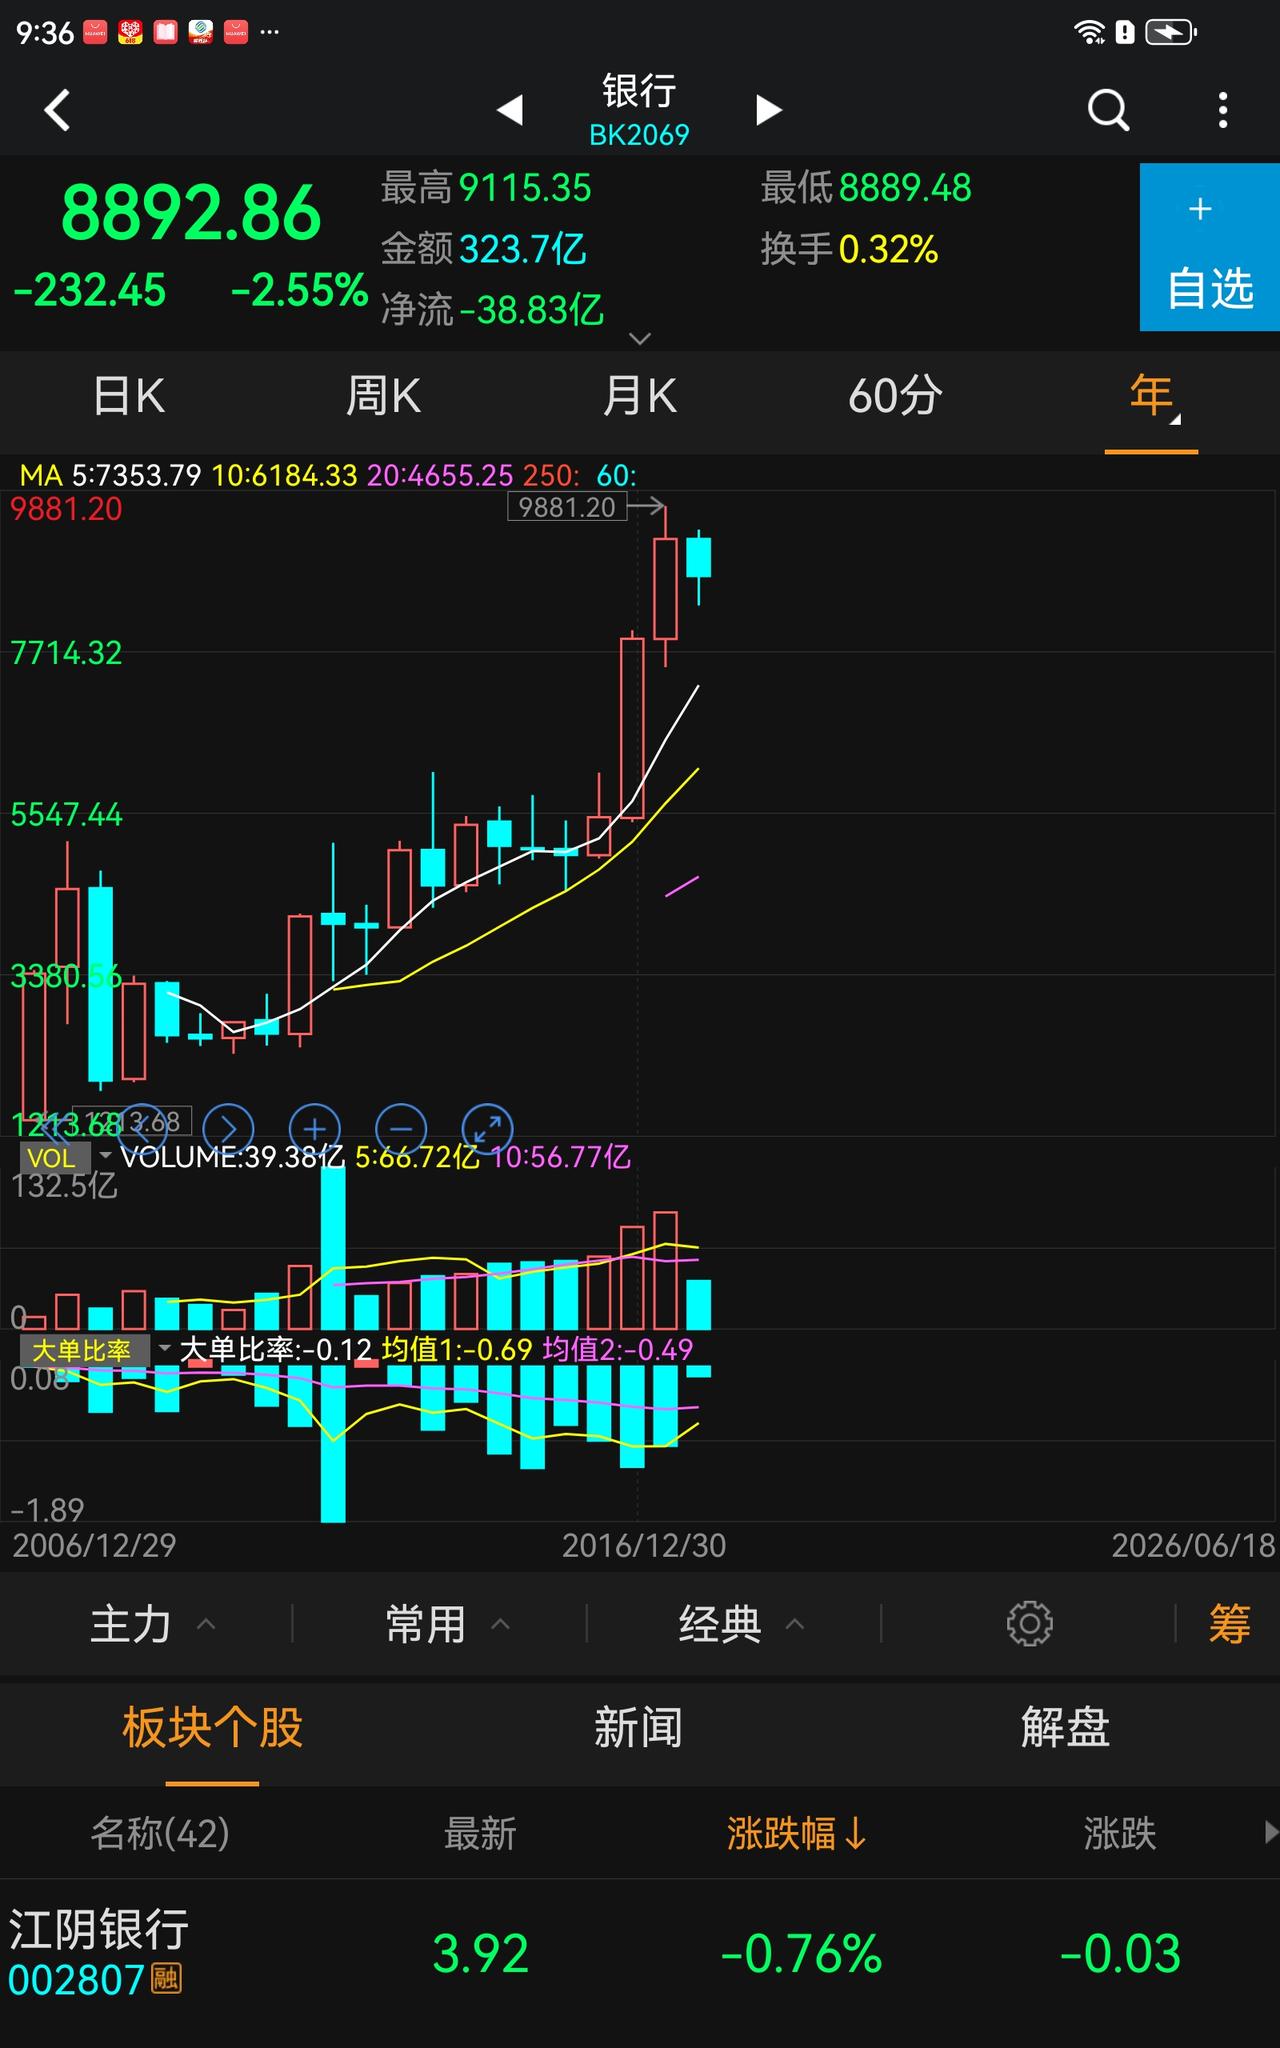Tap the 2026/06/18 date label
1280x2048 pixels.
[x=1194, y=1546]
